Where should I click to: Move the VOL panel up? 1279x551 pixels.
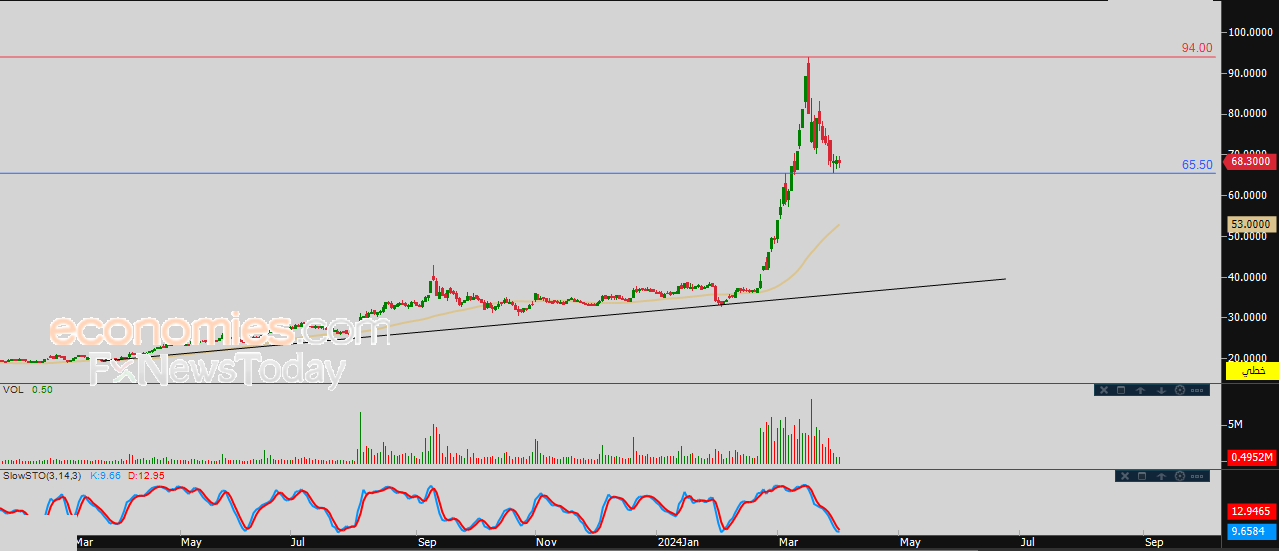[1141, 390]
